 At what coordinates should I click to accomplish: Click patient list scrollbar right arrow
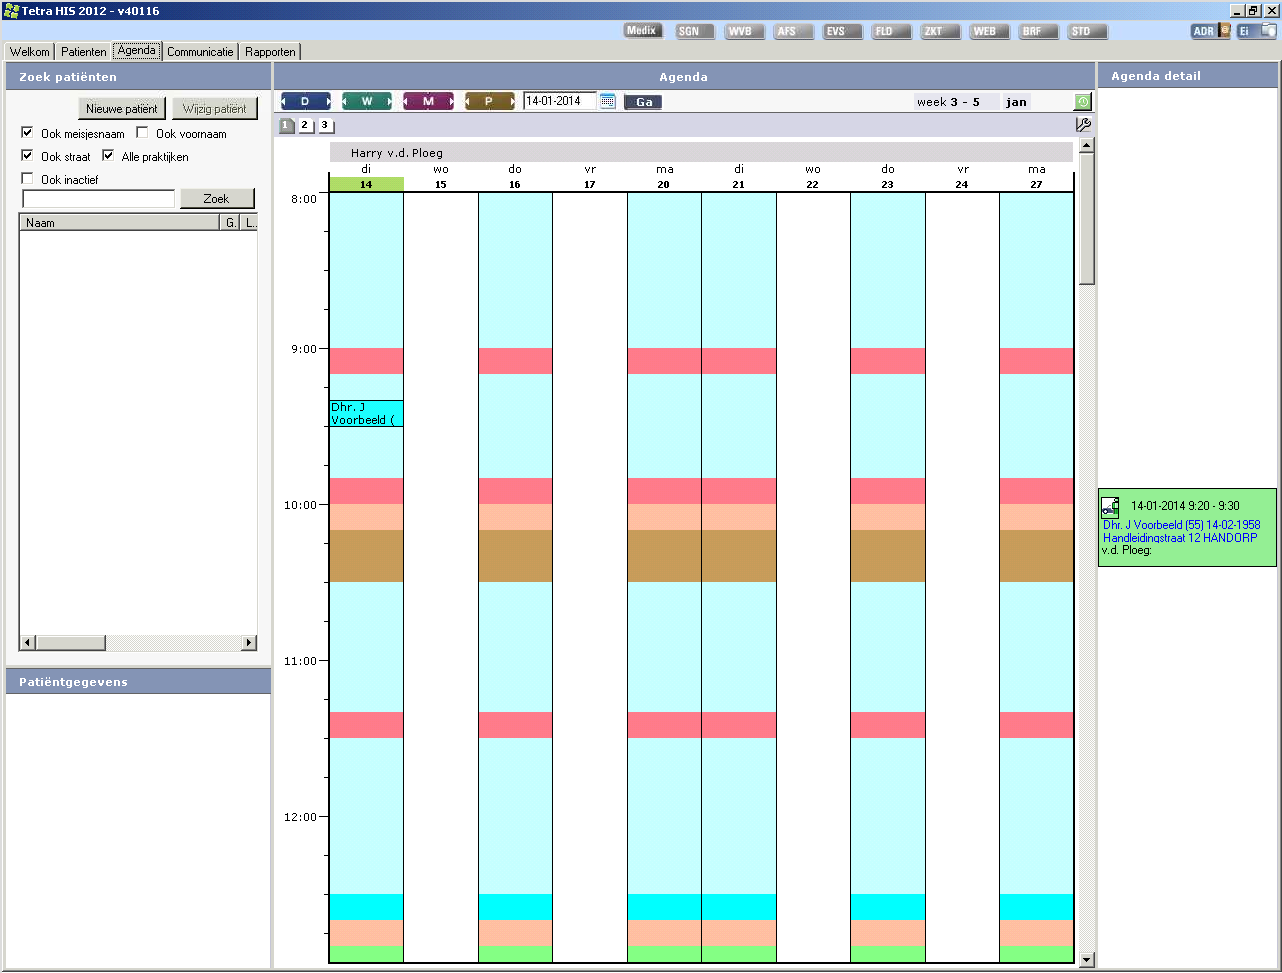(249, 643)
